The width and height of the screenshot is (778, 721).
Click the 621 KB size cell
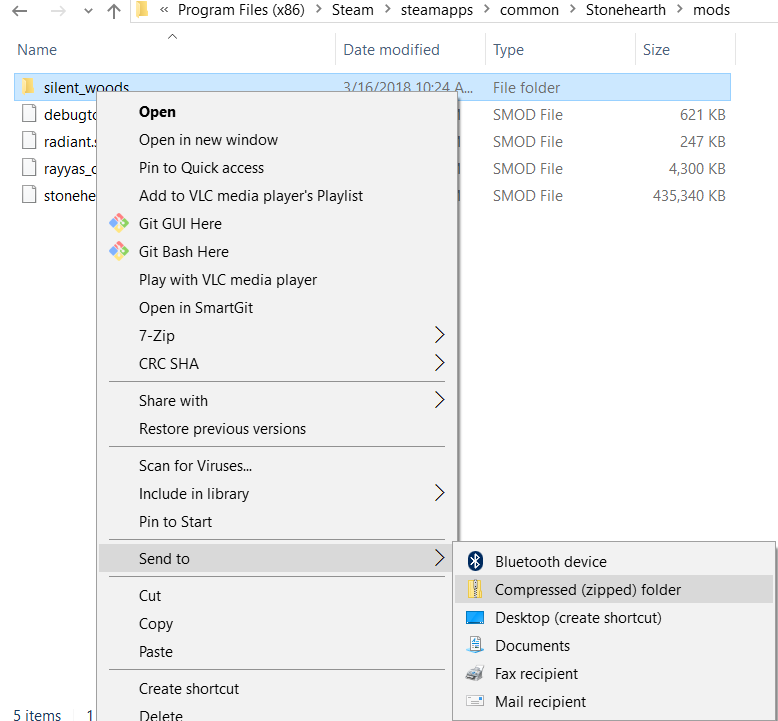(x=702, y=115)
